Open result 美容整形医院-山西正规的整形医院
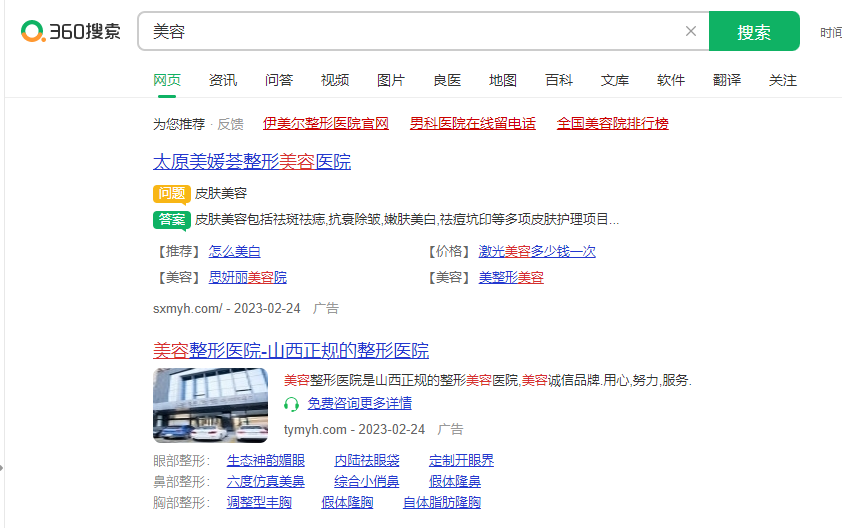Screen dimensions: 842x528 tap(291, 350)
